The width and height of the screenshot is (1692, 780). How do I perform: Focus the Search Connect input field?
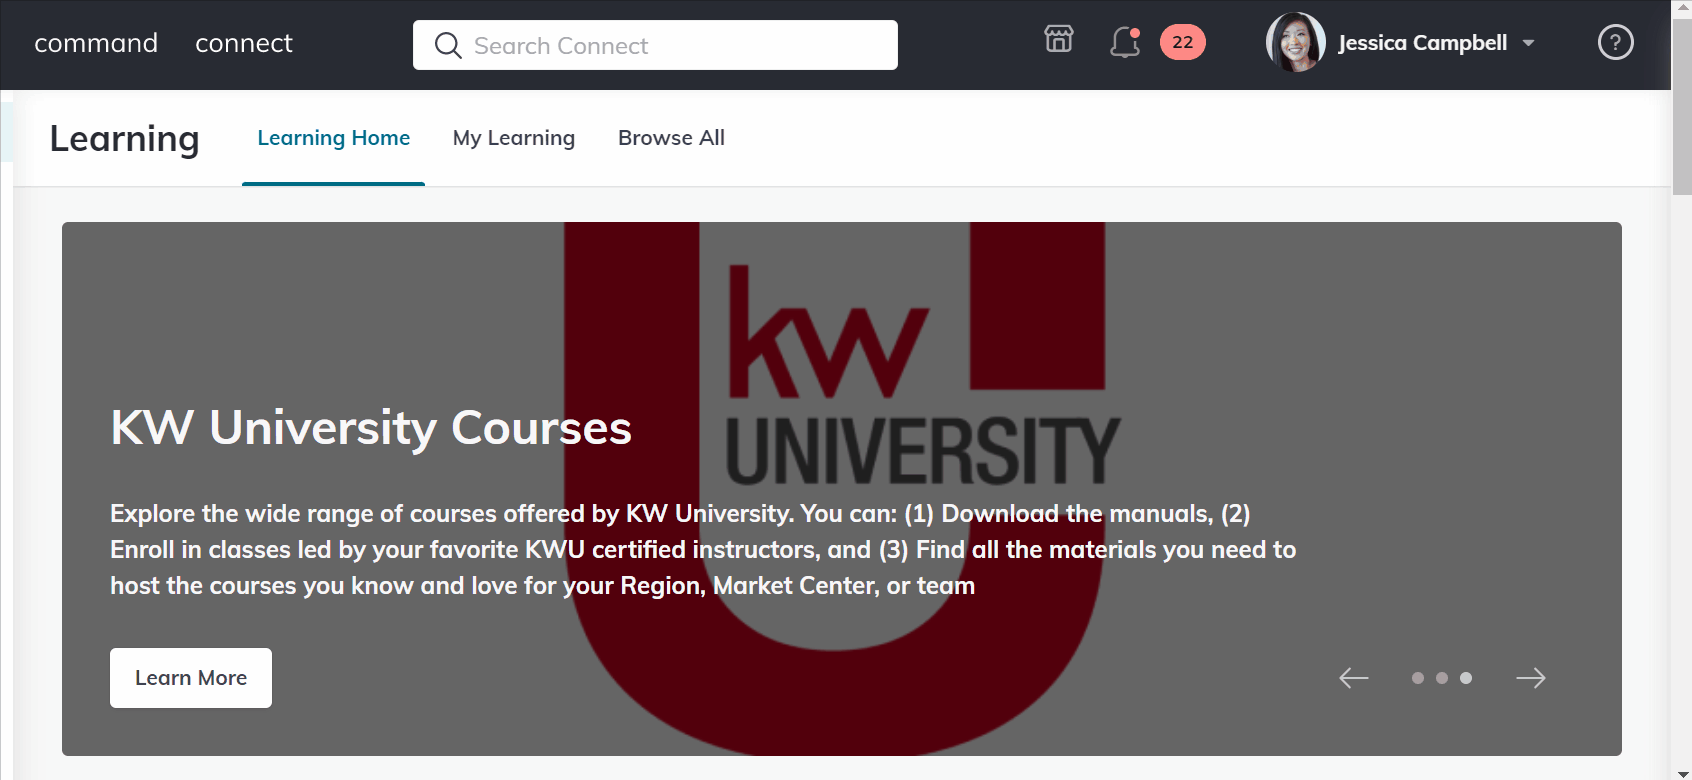655,45
